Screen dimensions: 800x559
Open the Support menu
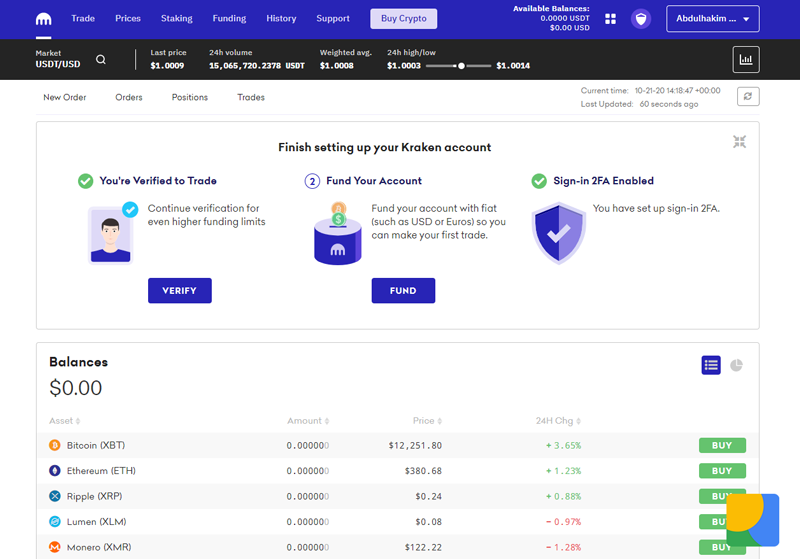[x=333, y=18]
